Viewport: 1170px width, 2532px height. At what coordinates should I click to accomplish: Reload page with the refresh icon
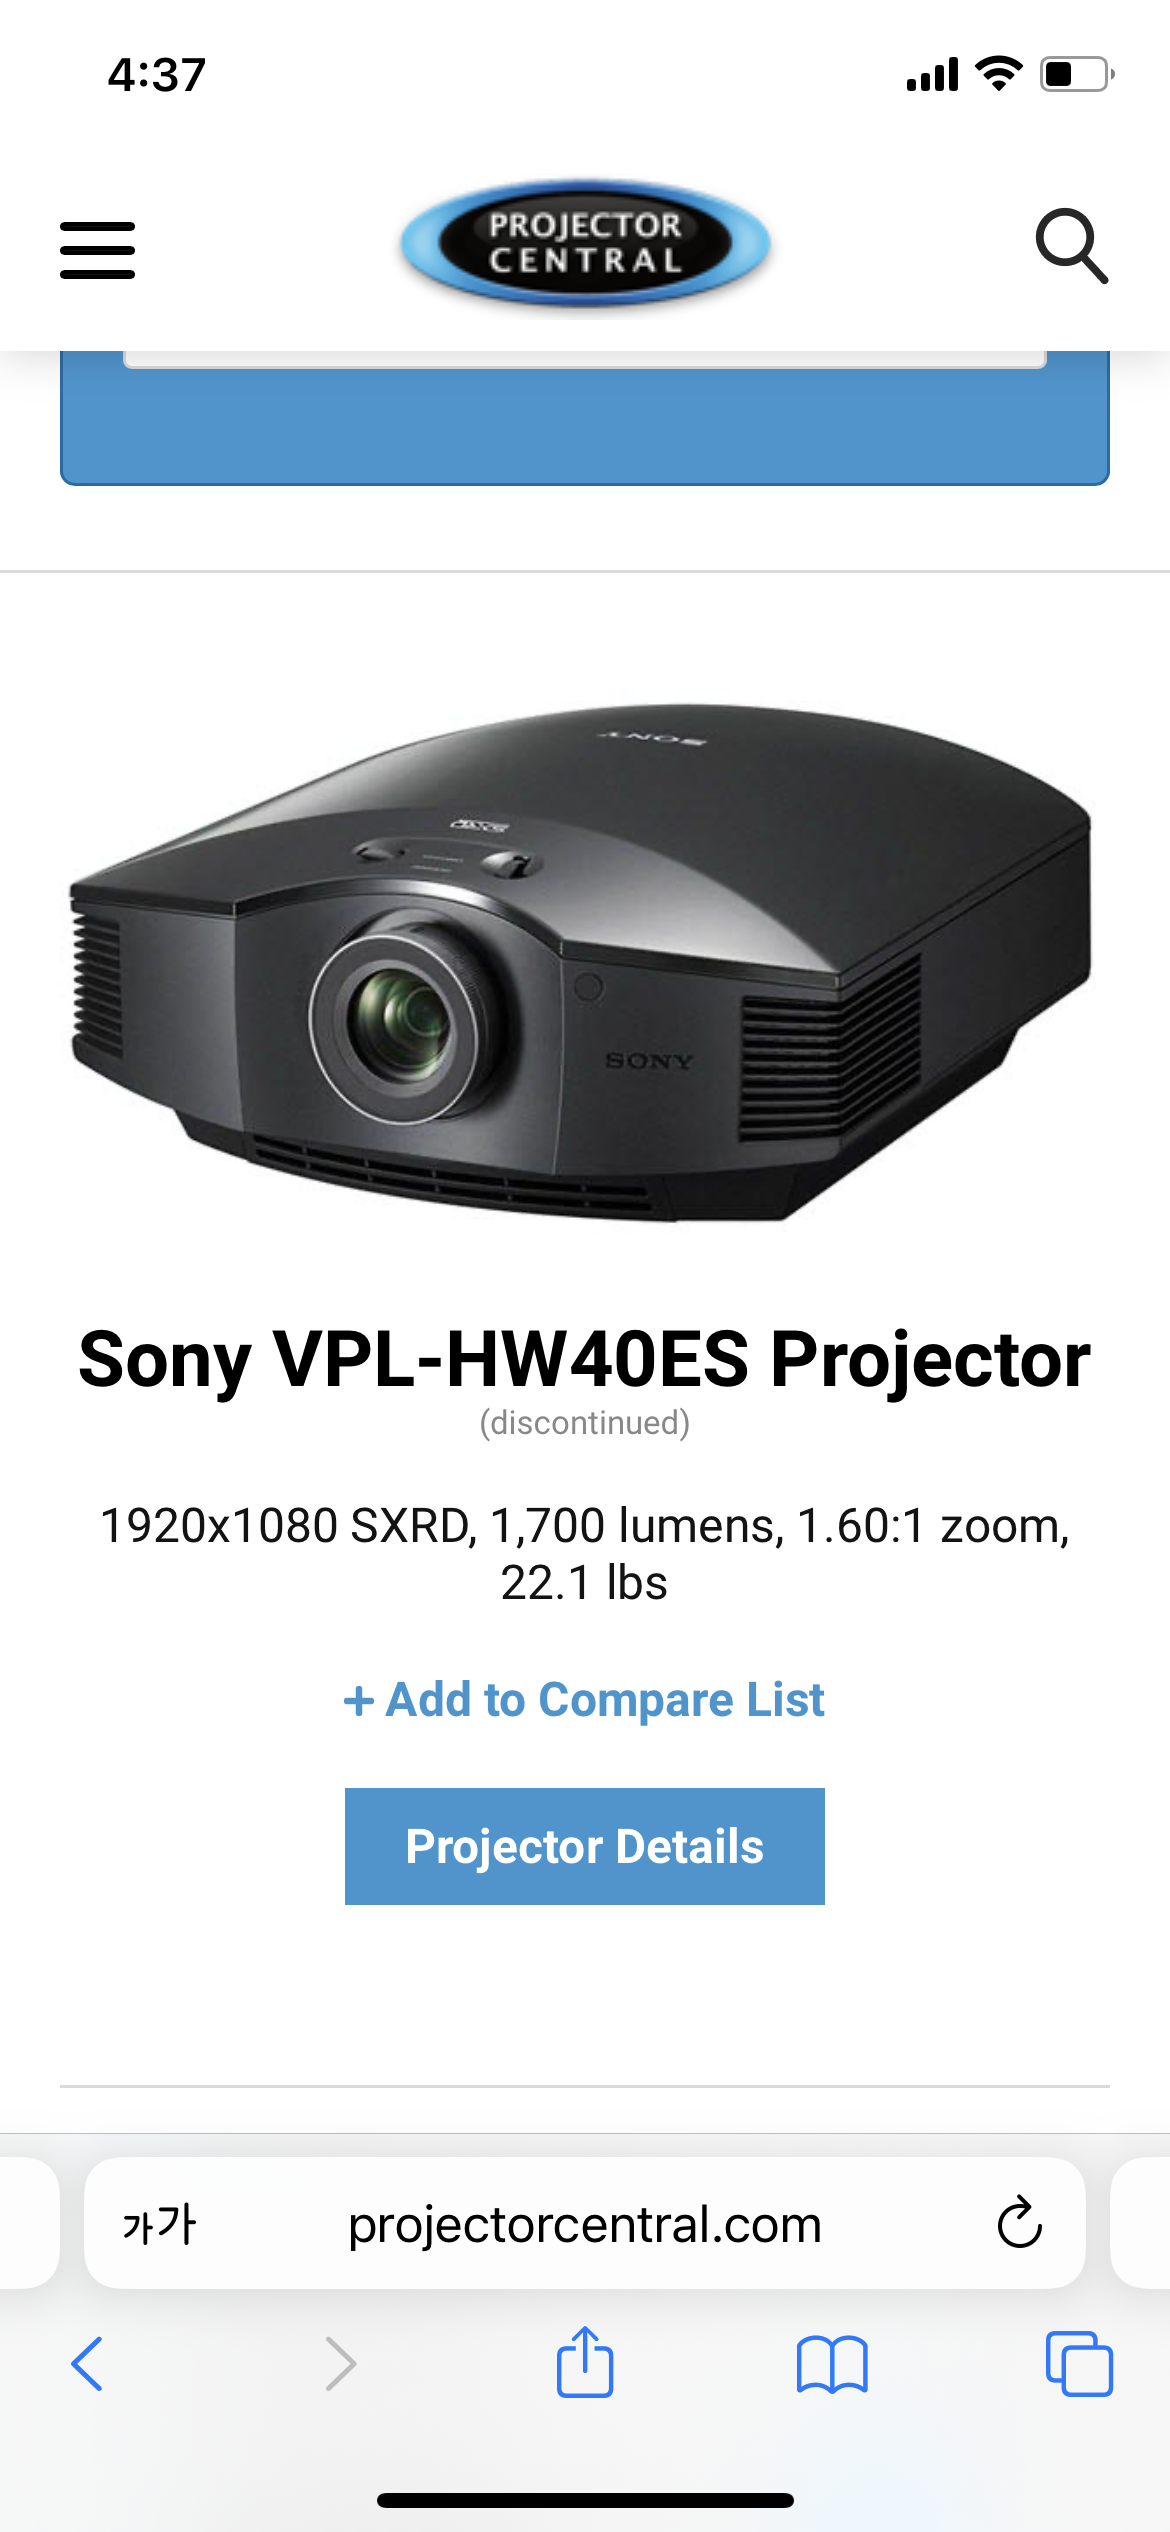click(1019, 2223)
